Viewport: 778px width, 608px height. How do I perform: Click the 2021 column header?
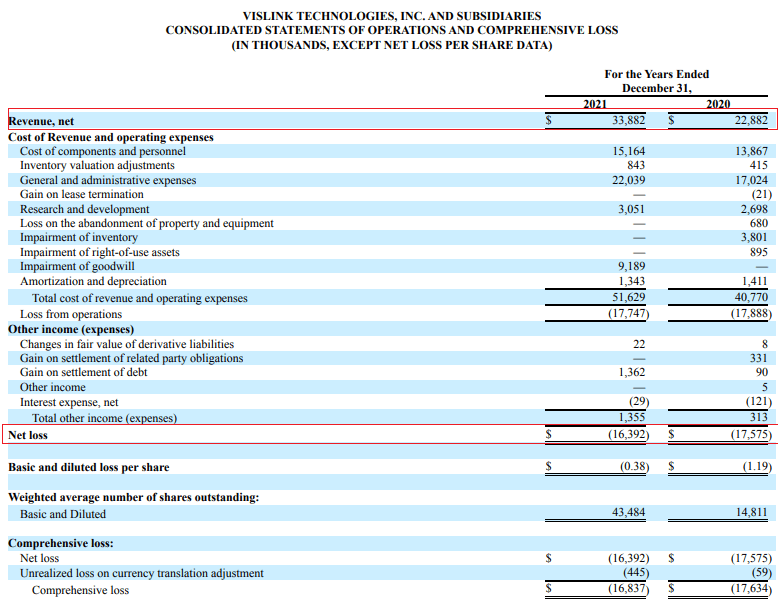595,104
